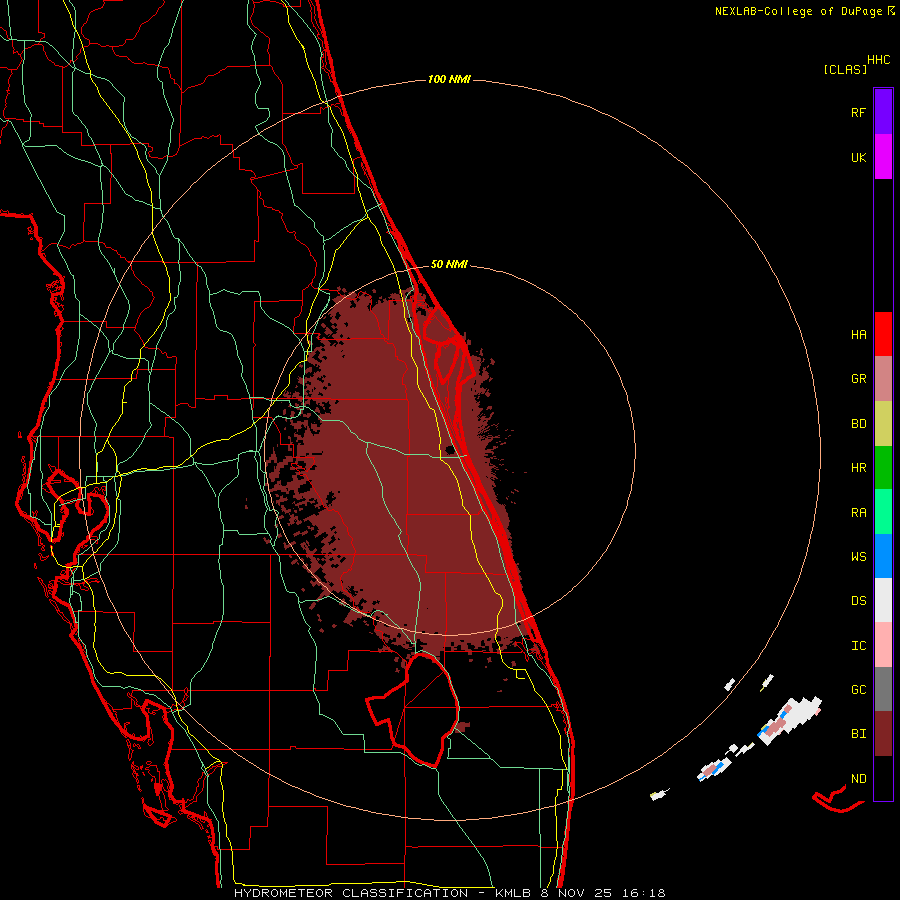Image resolution: width=900 pixels, height=900 pixels.
Task: Click the BD legend label
Action: [x=858, y=424]
